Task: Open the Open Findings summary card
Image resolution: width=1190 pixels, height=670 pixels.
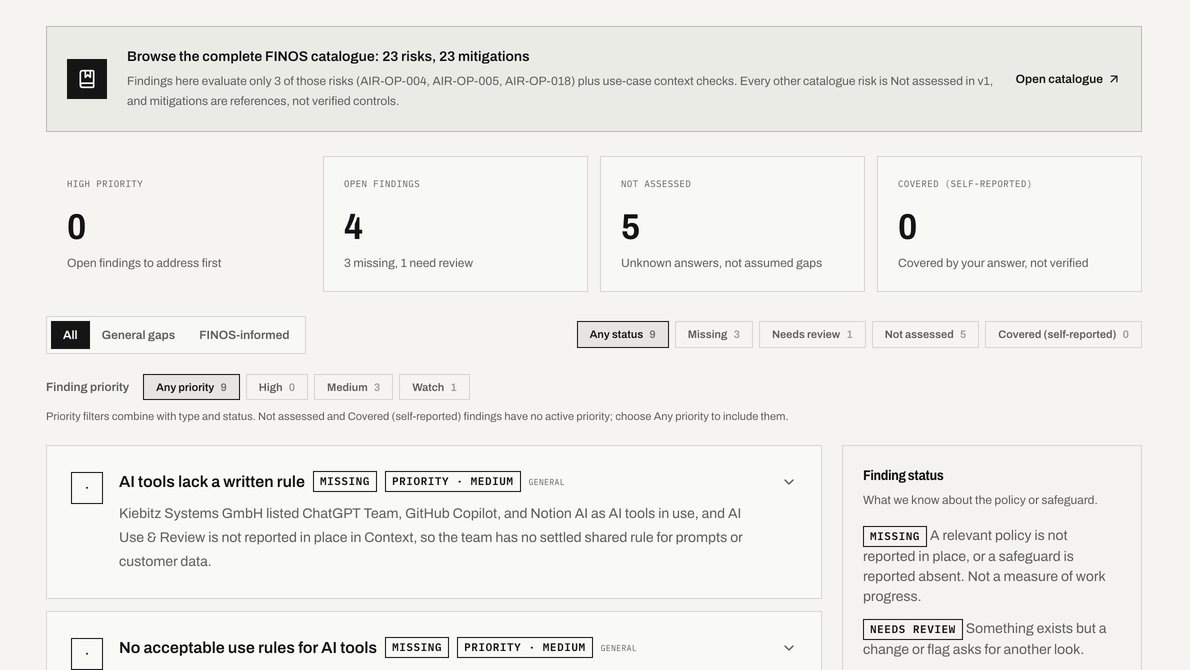Action: click(455, 224)
